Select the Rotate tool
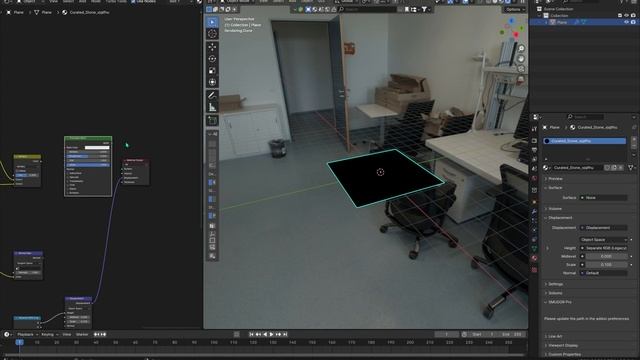The height and width of the screenshot is (360, 640). coord(212,59)
